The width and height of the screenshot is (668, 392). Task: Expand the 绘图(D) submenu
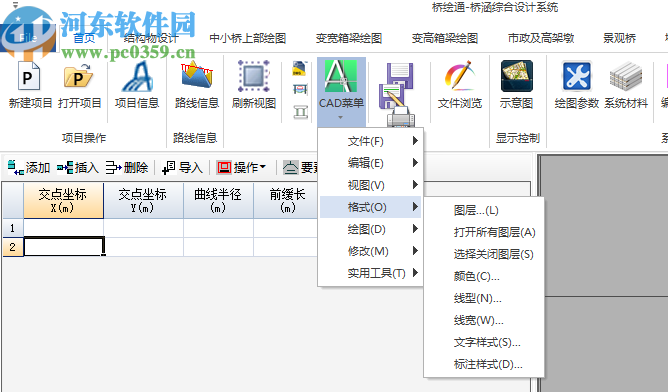click(370, 229)
